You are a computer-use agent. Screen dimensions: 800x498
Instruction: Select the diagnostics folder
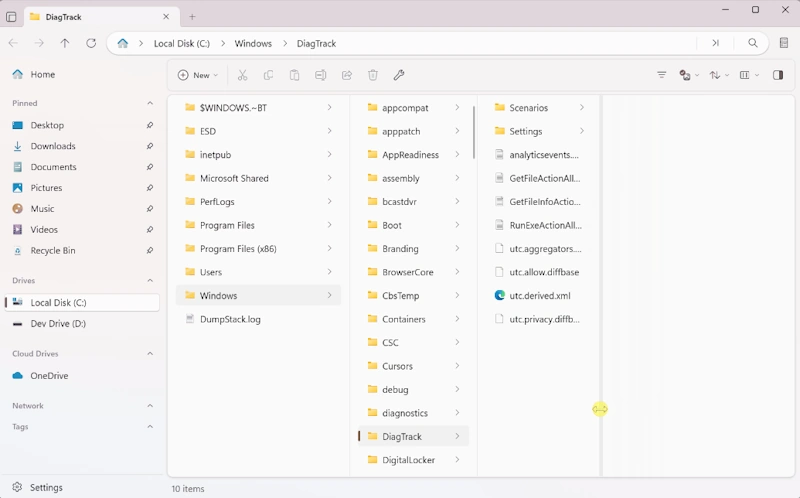click(x=413, y=413)
